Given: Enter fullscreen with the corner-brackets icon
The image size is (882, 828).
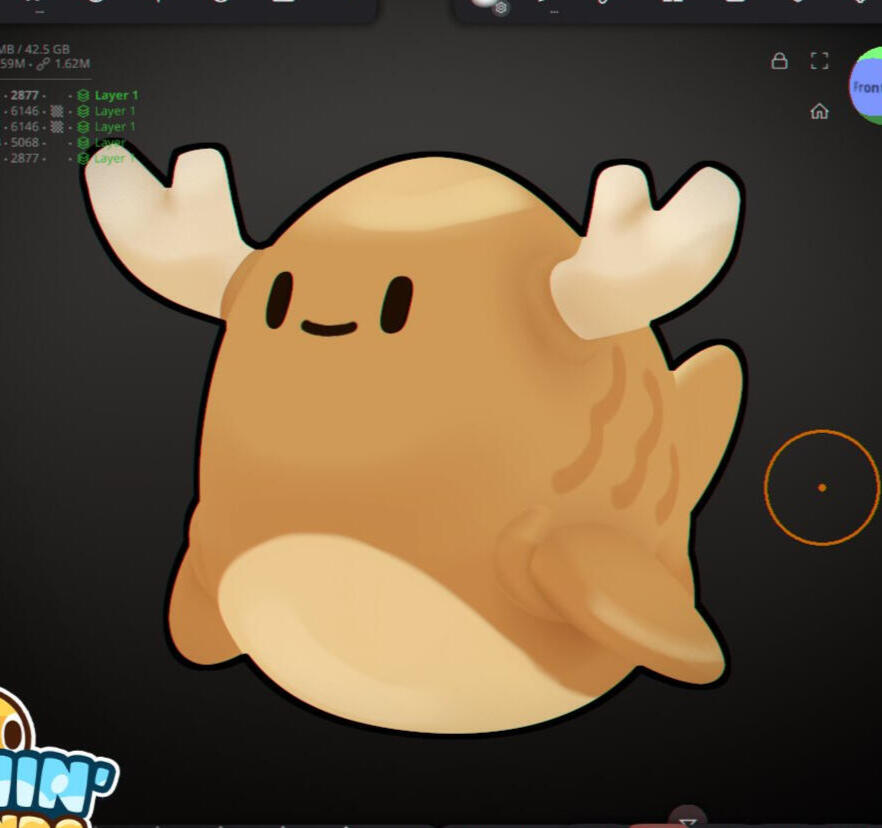Looking at the screenshot, I should 819,61.
